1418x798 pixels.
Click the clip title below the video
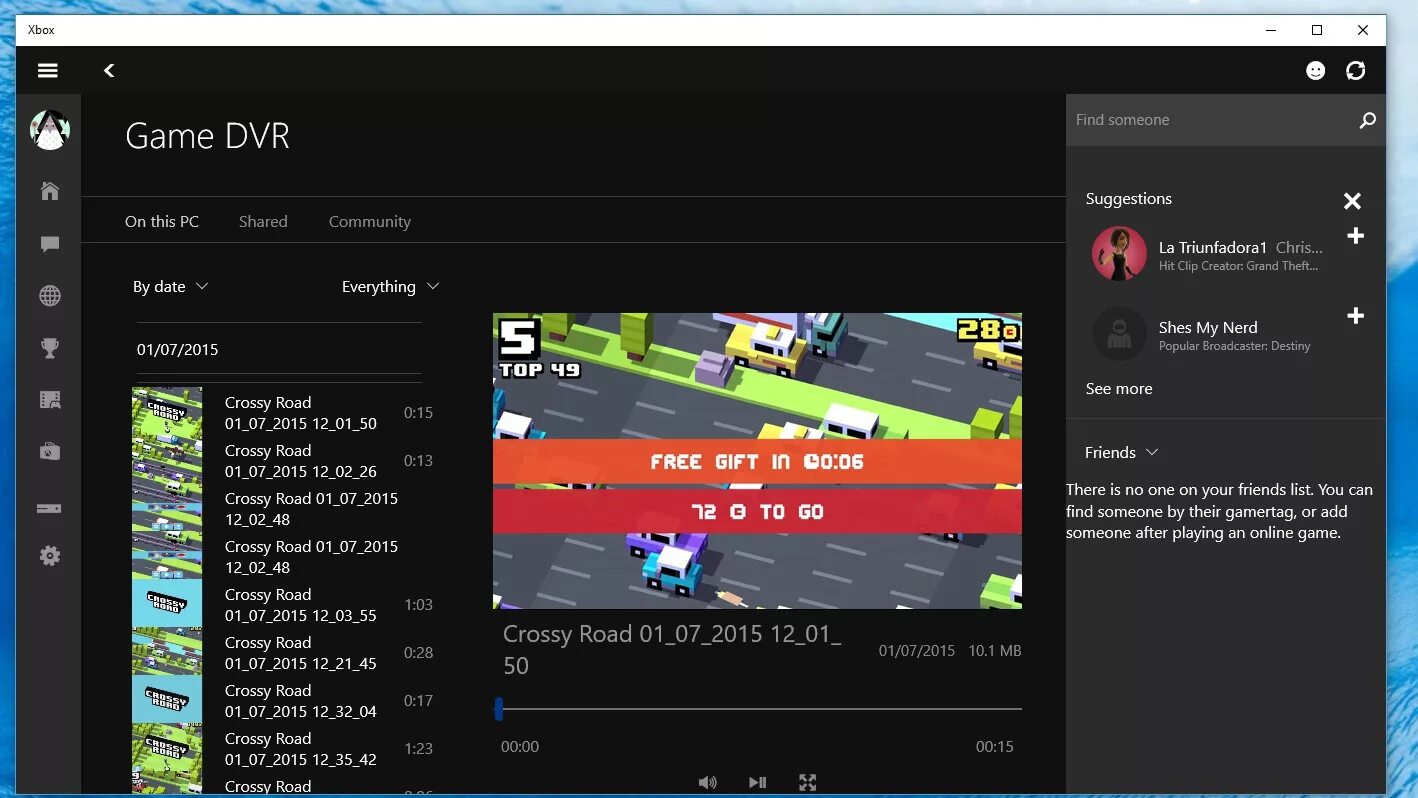click(672, 650)
